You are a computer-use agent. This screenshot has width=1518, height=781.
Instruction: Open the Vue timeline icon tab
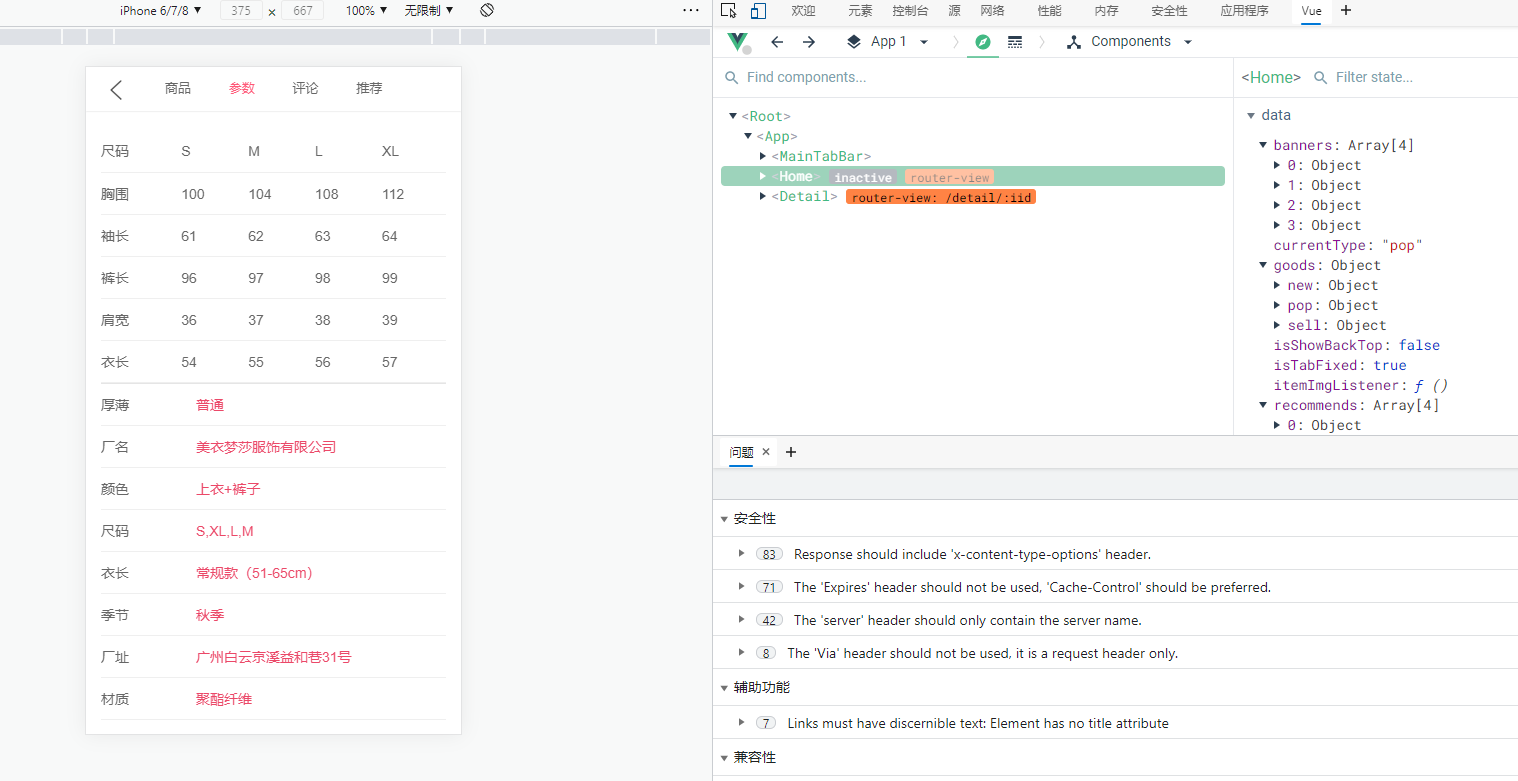tap(1015, 42)
